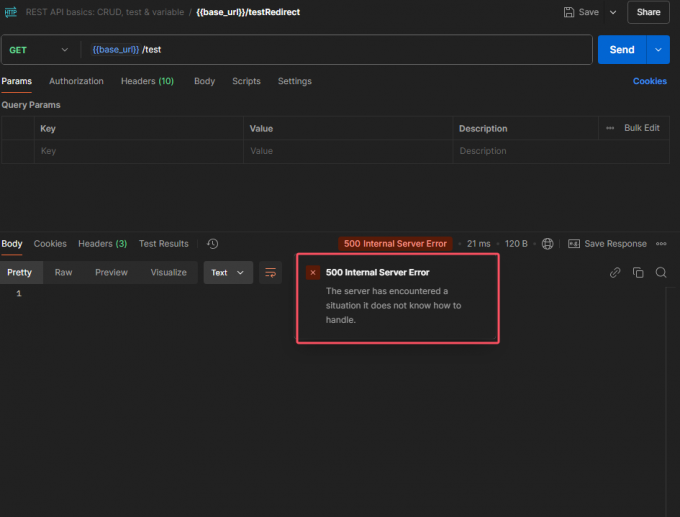Click the copy link icon

tap(615, 272)
